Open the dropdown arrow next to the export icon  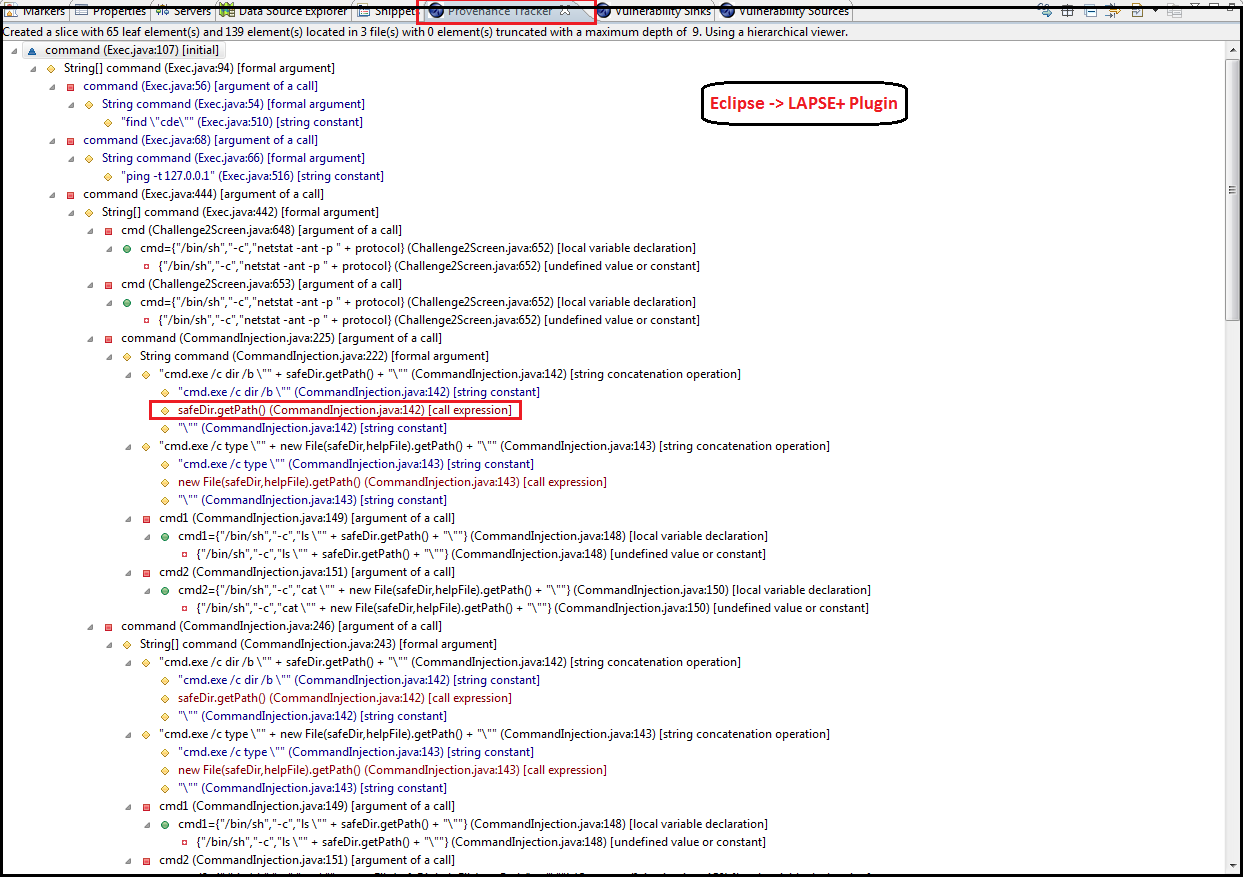pos(1157,10)
